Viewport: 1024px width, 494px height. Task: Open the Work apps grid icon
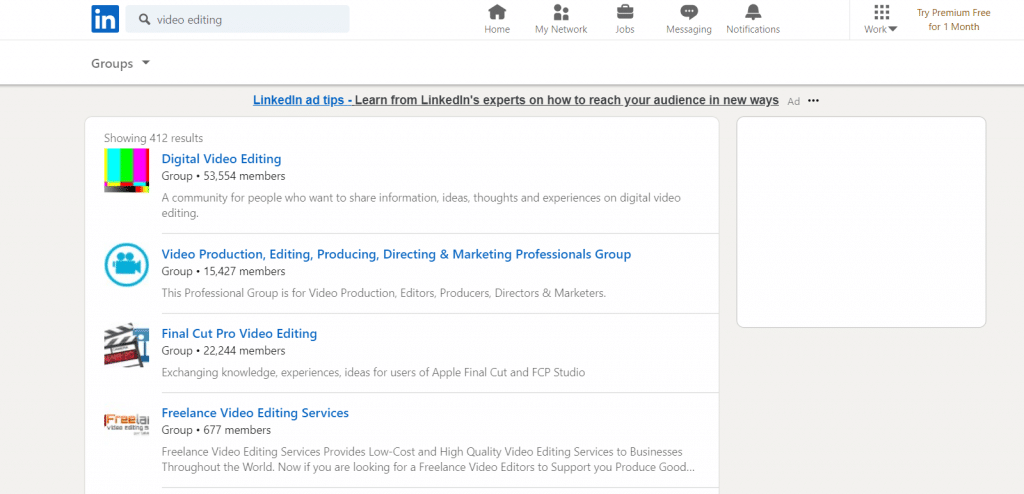click(x=882, y=12)
